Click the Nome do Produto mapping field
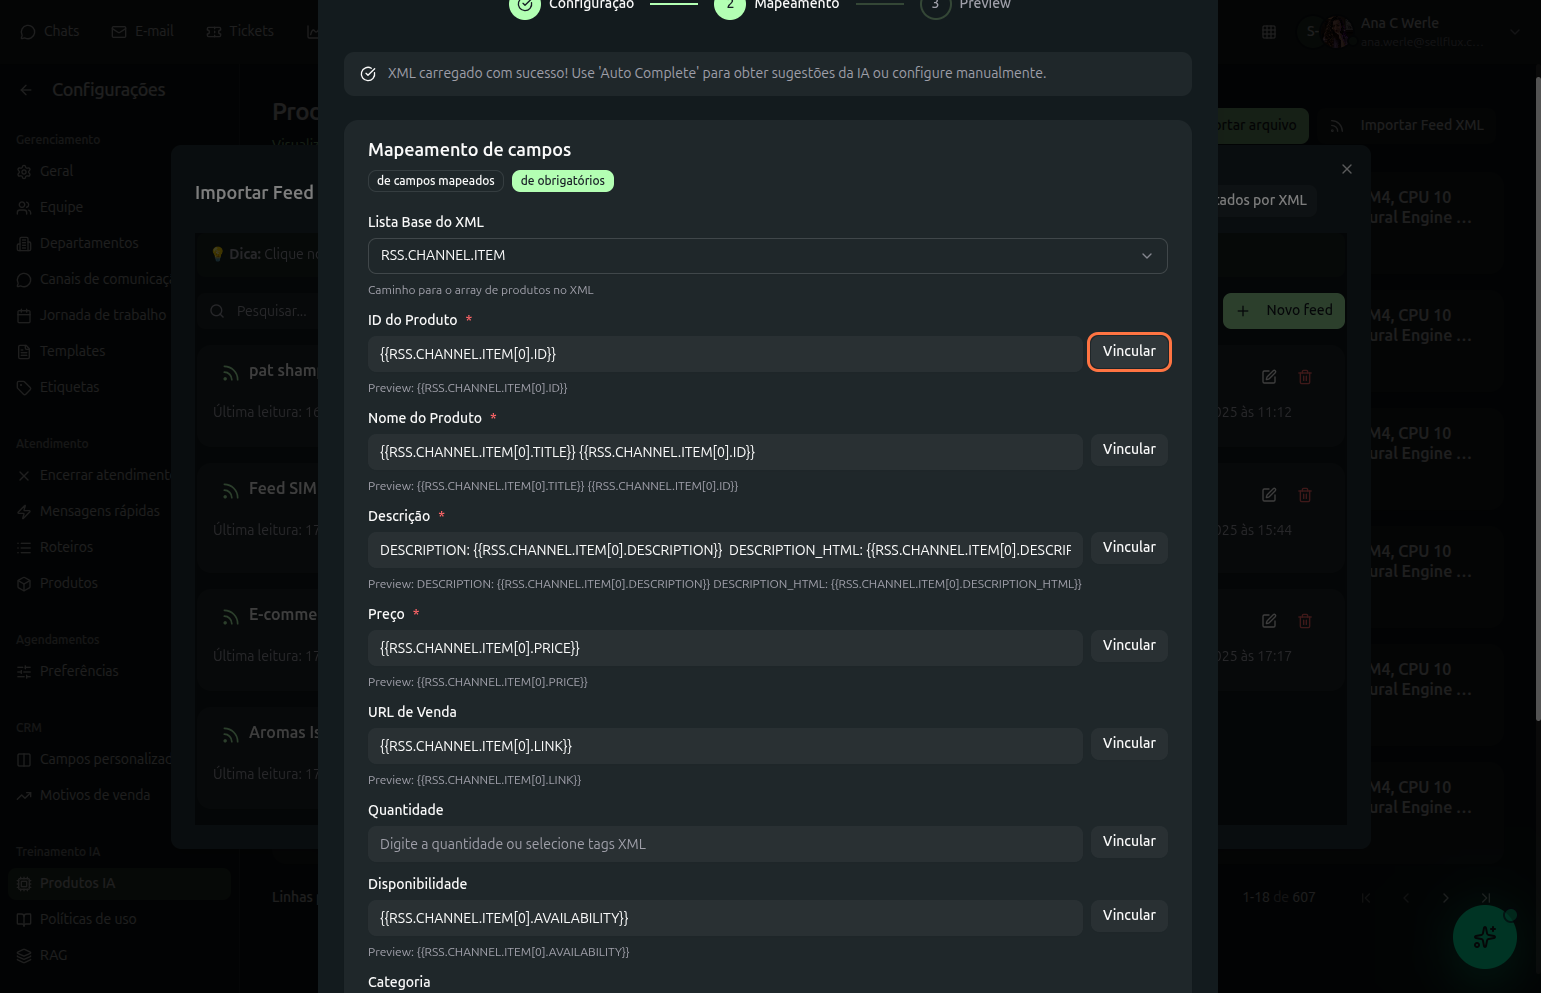 pos(724,452)
